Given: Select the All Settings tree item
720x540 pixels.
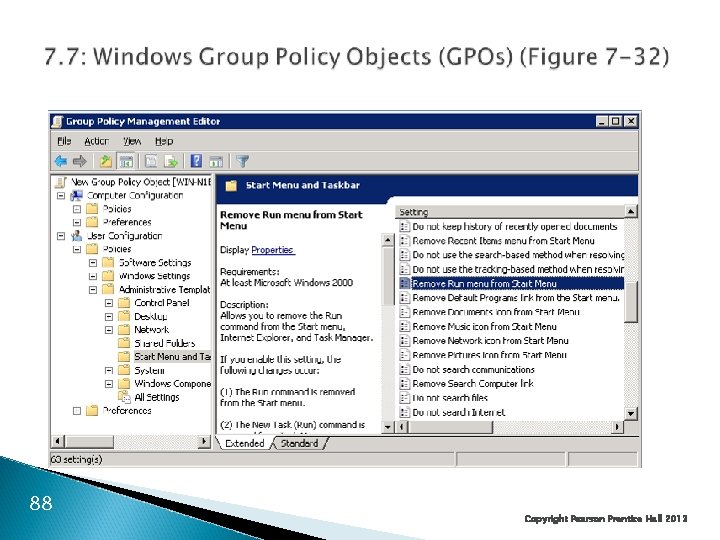Looking at the screenshot, I should click(x=156, y=397).
